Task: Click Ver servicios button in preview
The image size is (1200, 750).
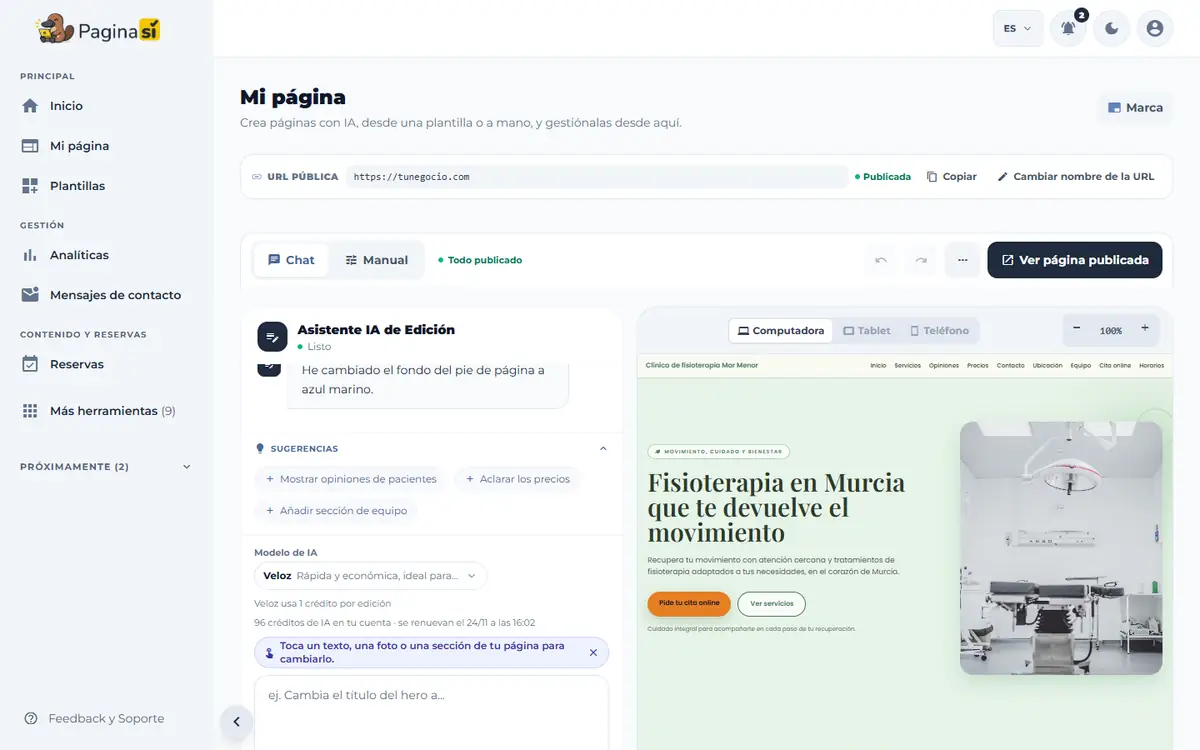Action: (x=771, y=604)
